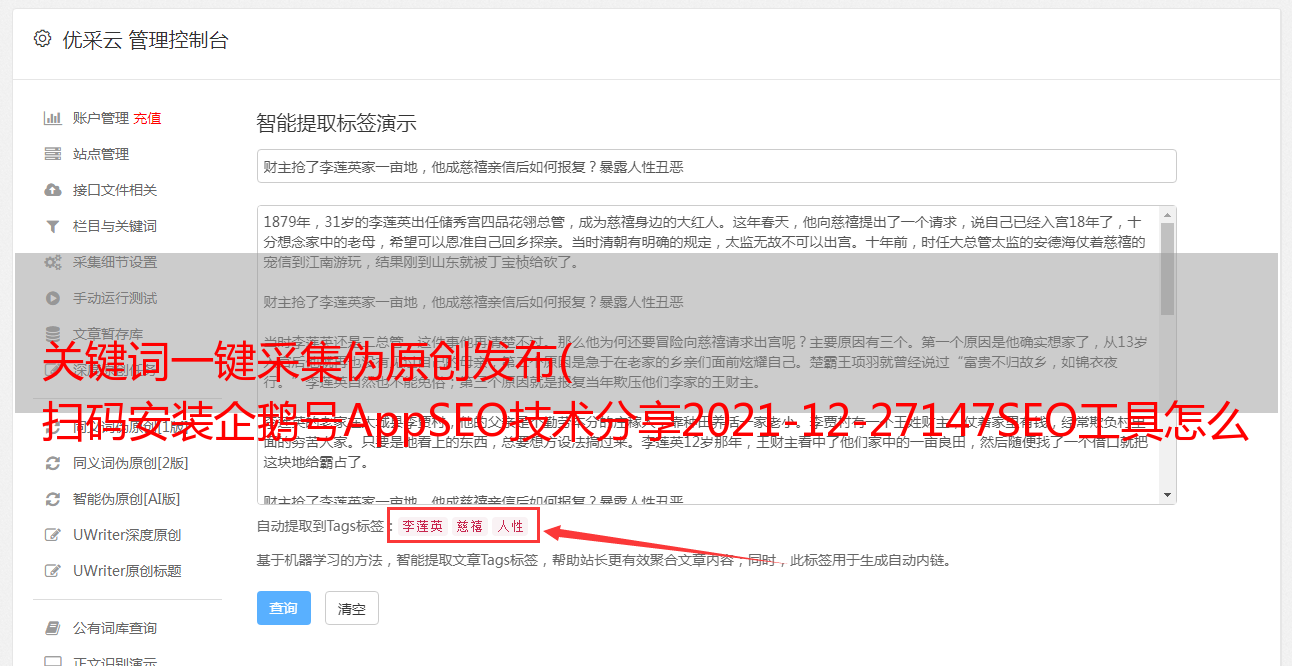This screenshot has width=1292, height=666.
Task: Click the filter icon for 栏目与关键词
Action: tap(52, 226)
